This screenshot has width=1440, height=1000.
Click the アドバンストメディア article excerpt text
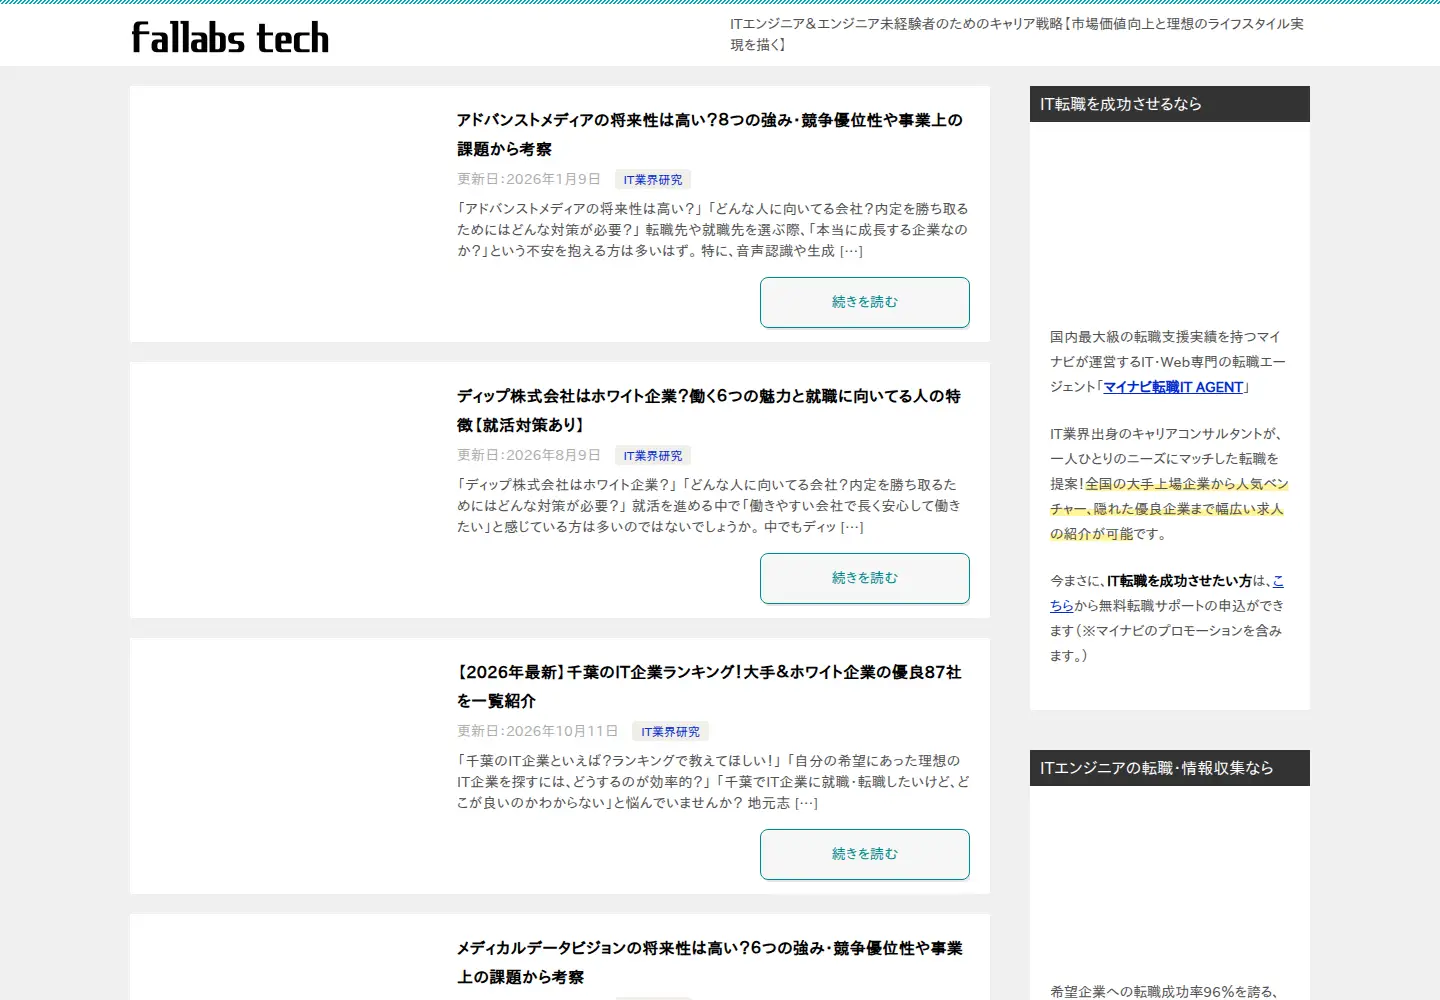pyautogui.click(x=713, y=230)
